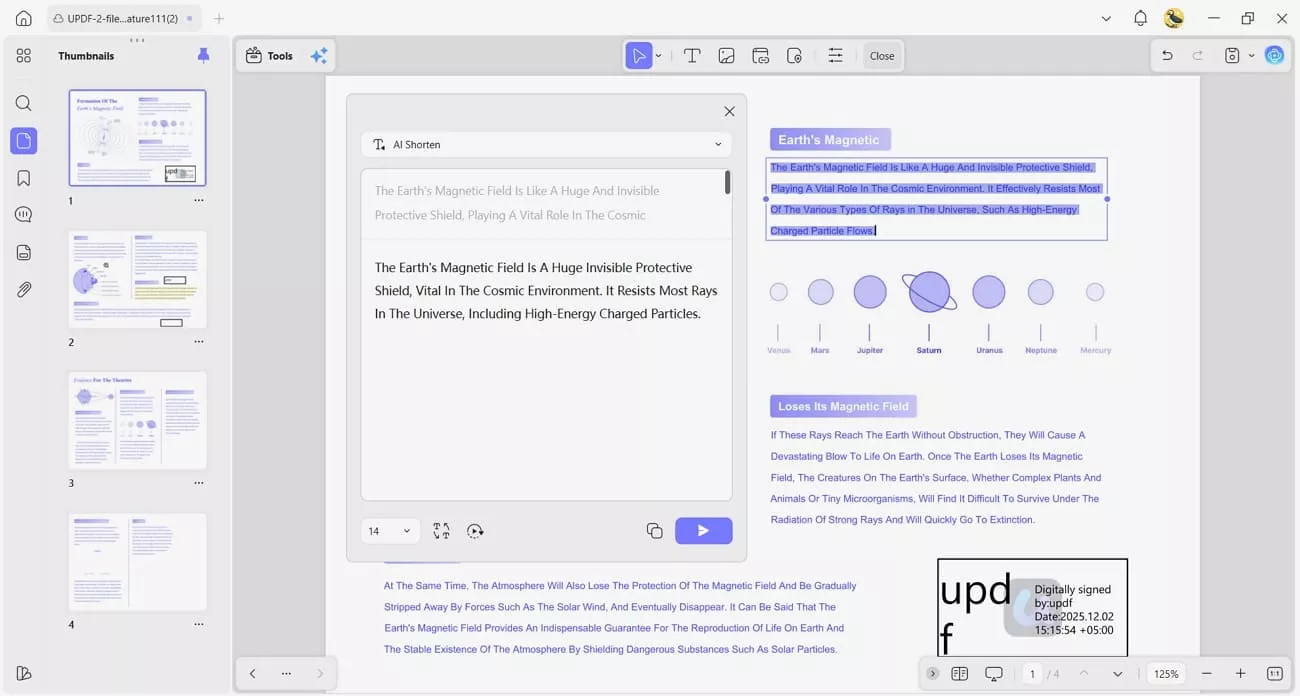This screenshot has height=696, width=1300.
Task: Toggle reader mode in the status bar
Action: pyautogui.click(x=993, y=673)
